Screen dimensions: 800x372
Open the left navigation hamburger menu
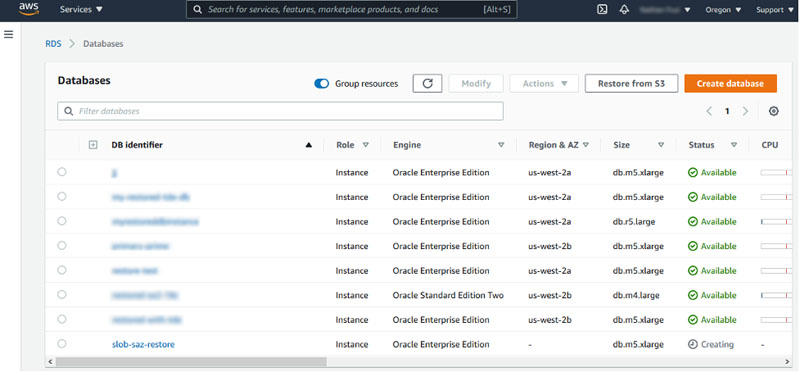(x=9, y=34)
